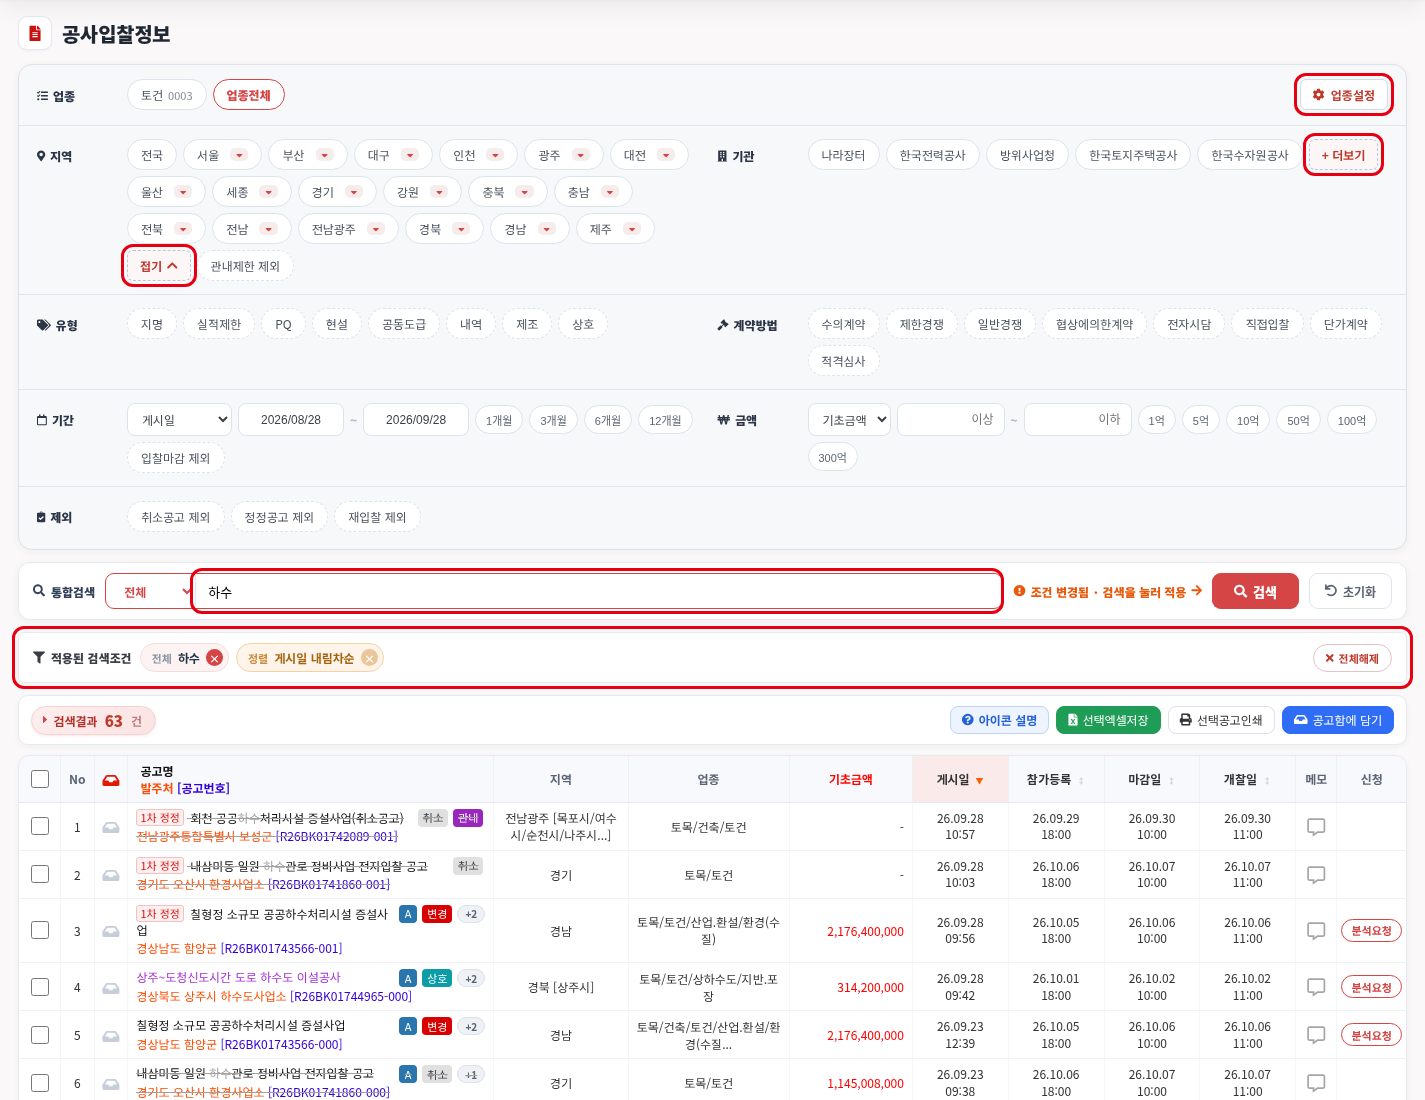
Task: Toggle 취소공고 제외 filter
Action: point(175,517)
